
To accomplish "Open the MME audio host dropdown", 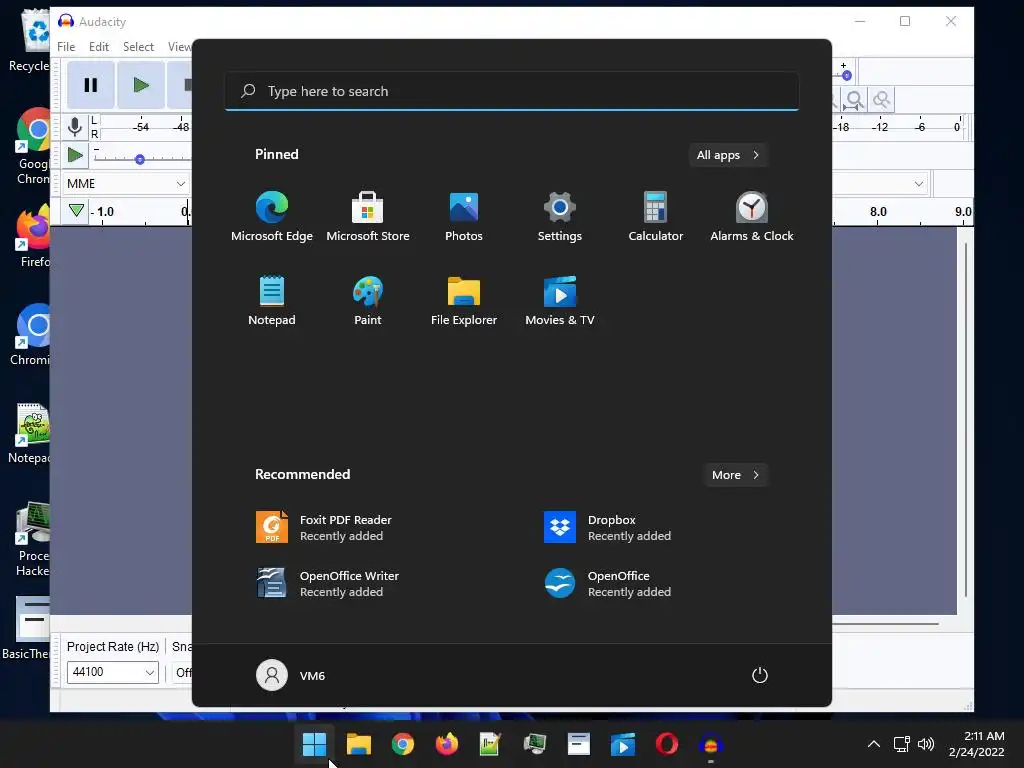I will click(125, 184).
